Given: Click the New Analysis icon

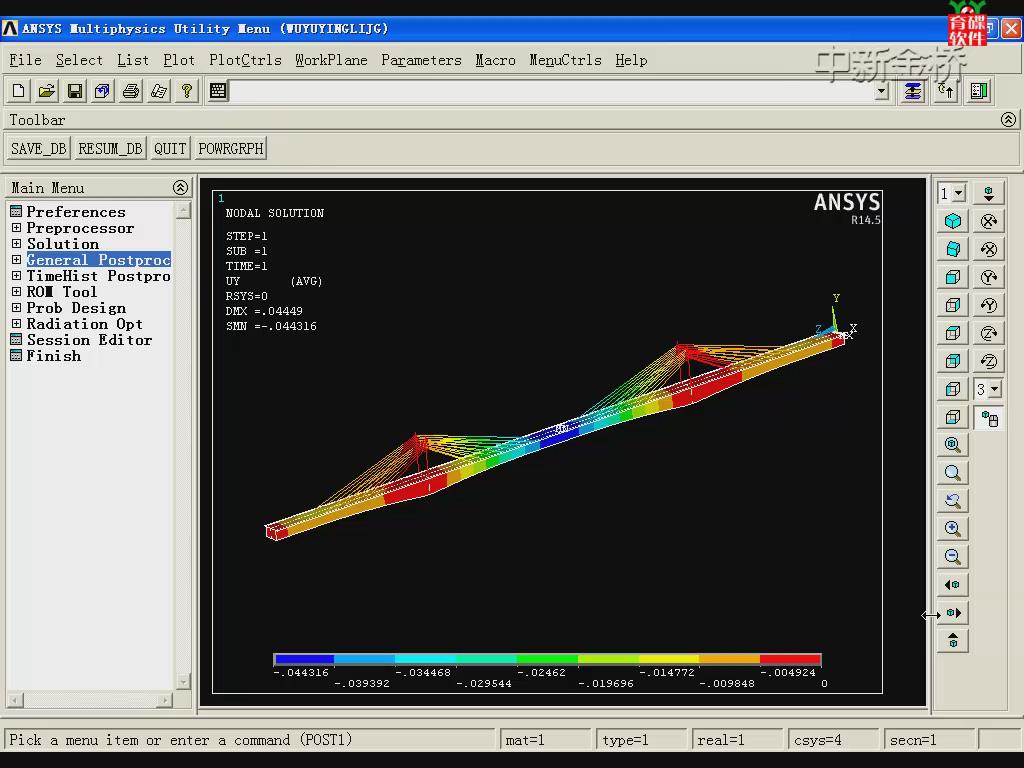Looking at the screenshot, I should (x=18, y=91).
